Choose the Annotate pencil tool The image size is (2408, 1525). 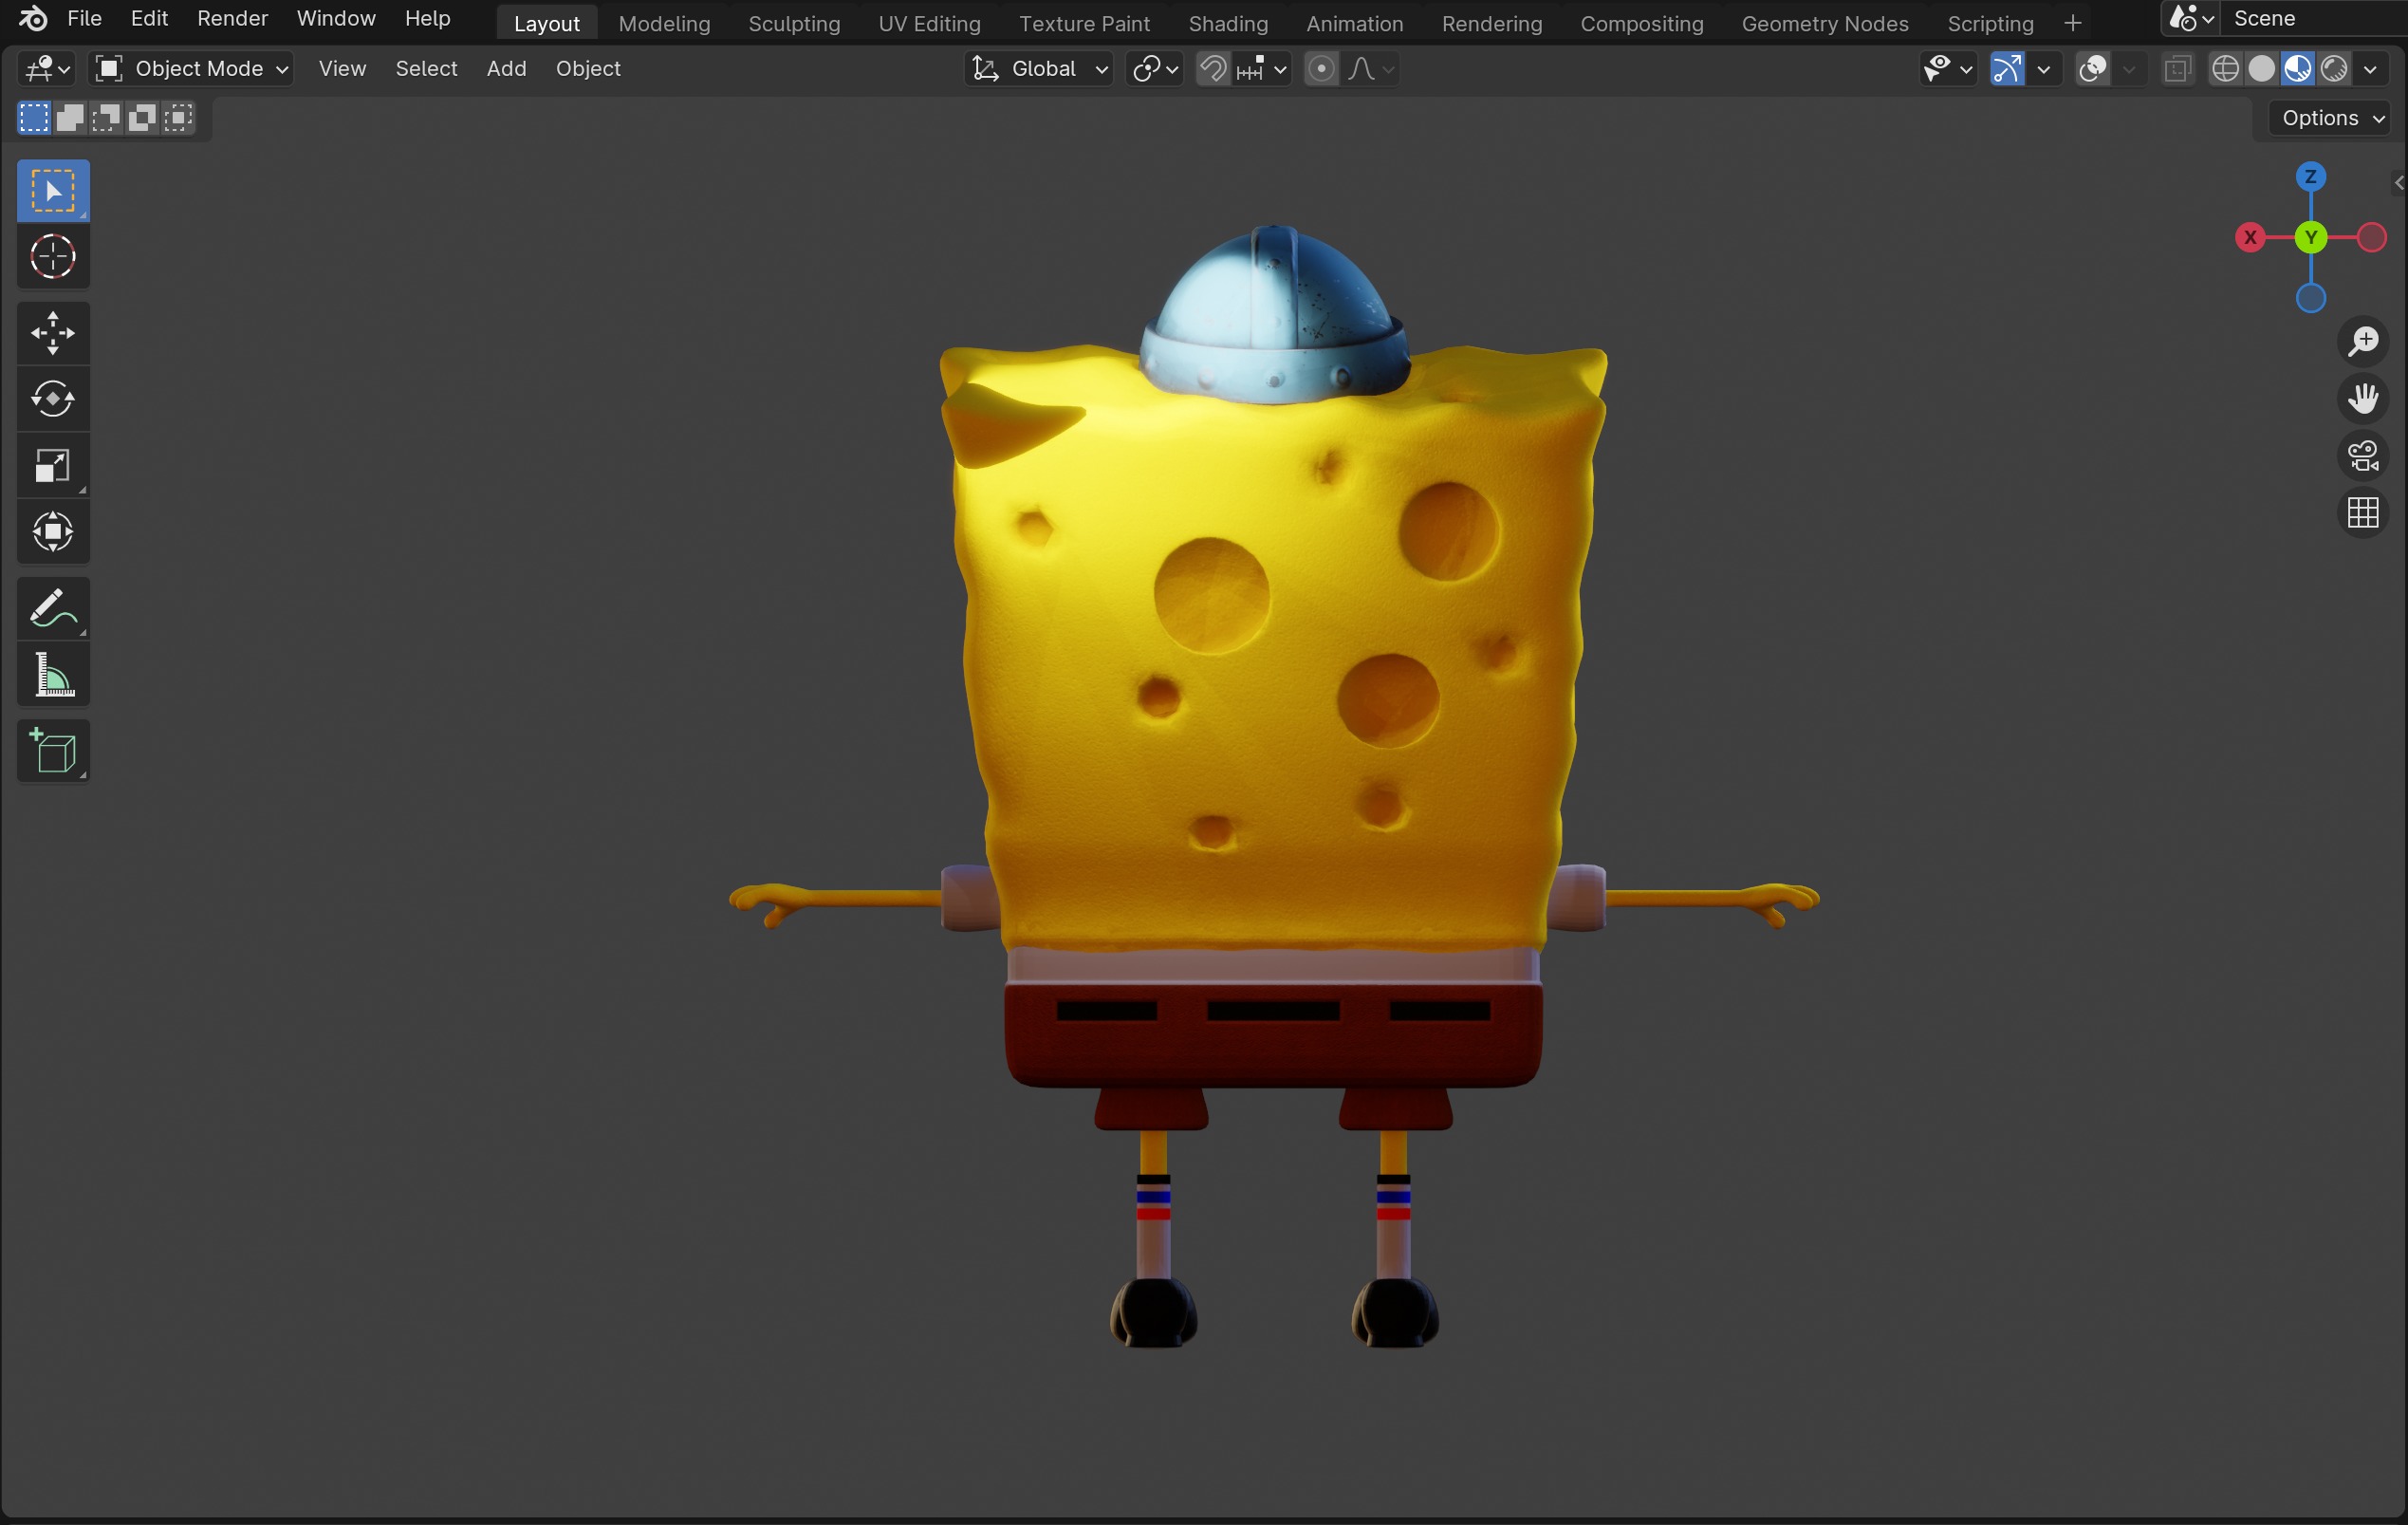(x=53, y=608)
